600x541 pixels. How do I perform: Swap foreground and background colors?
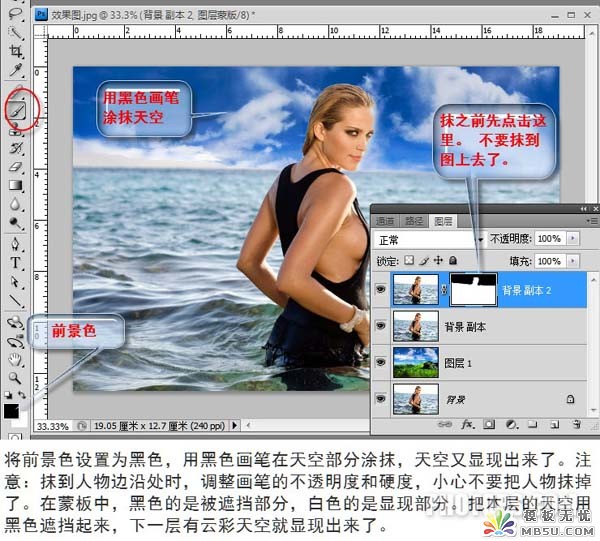22,394
